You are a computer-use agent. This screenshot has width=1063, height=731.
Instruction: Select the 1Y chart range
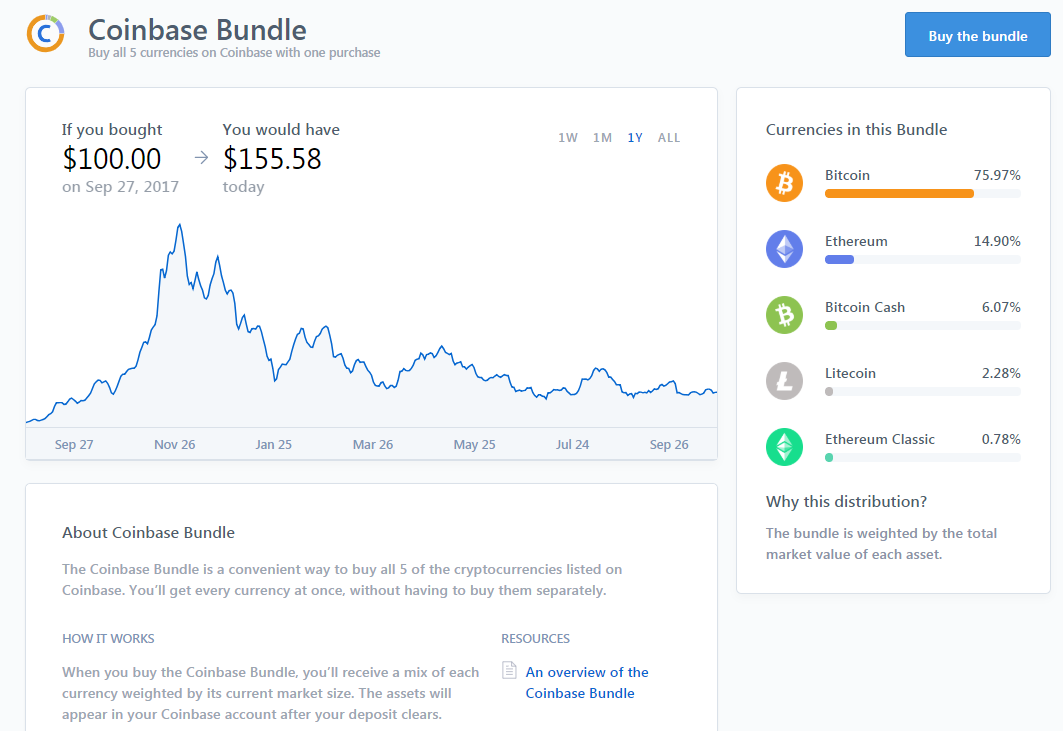pos(635,138)
